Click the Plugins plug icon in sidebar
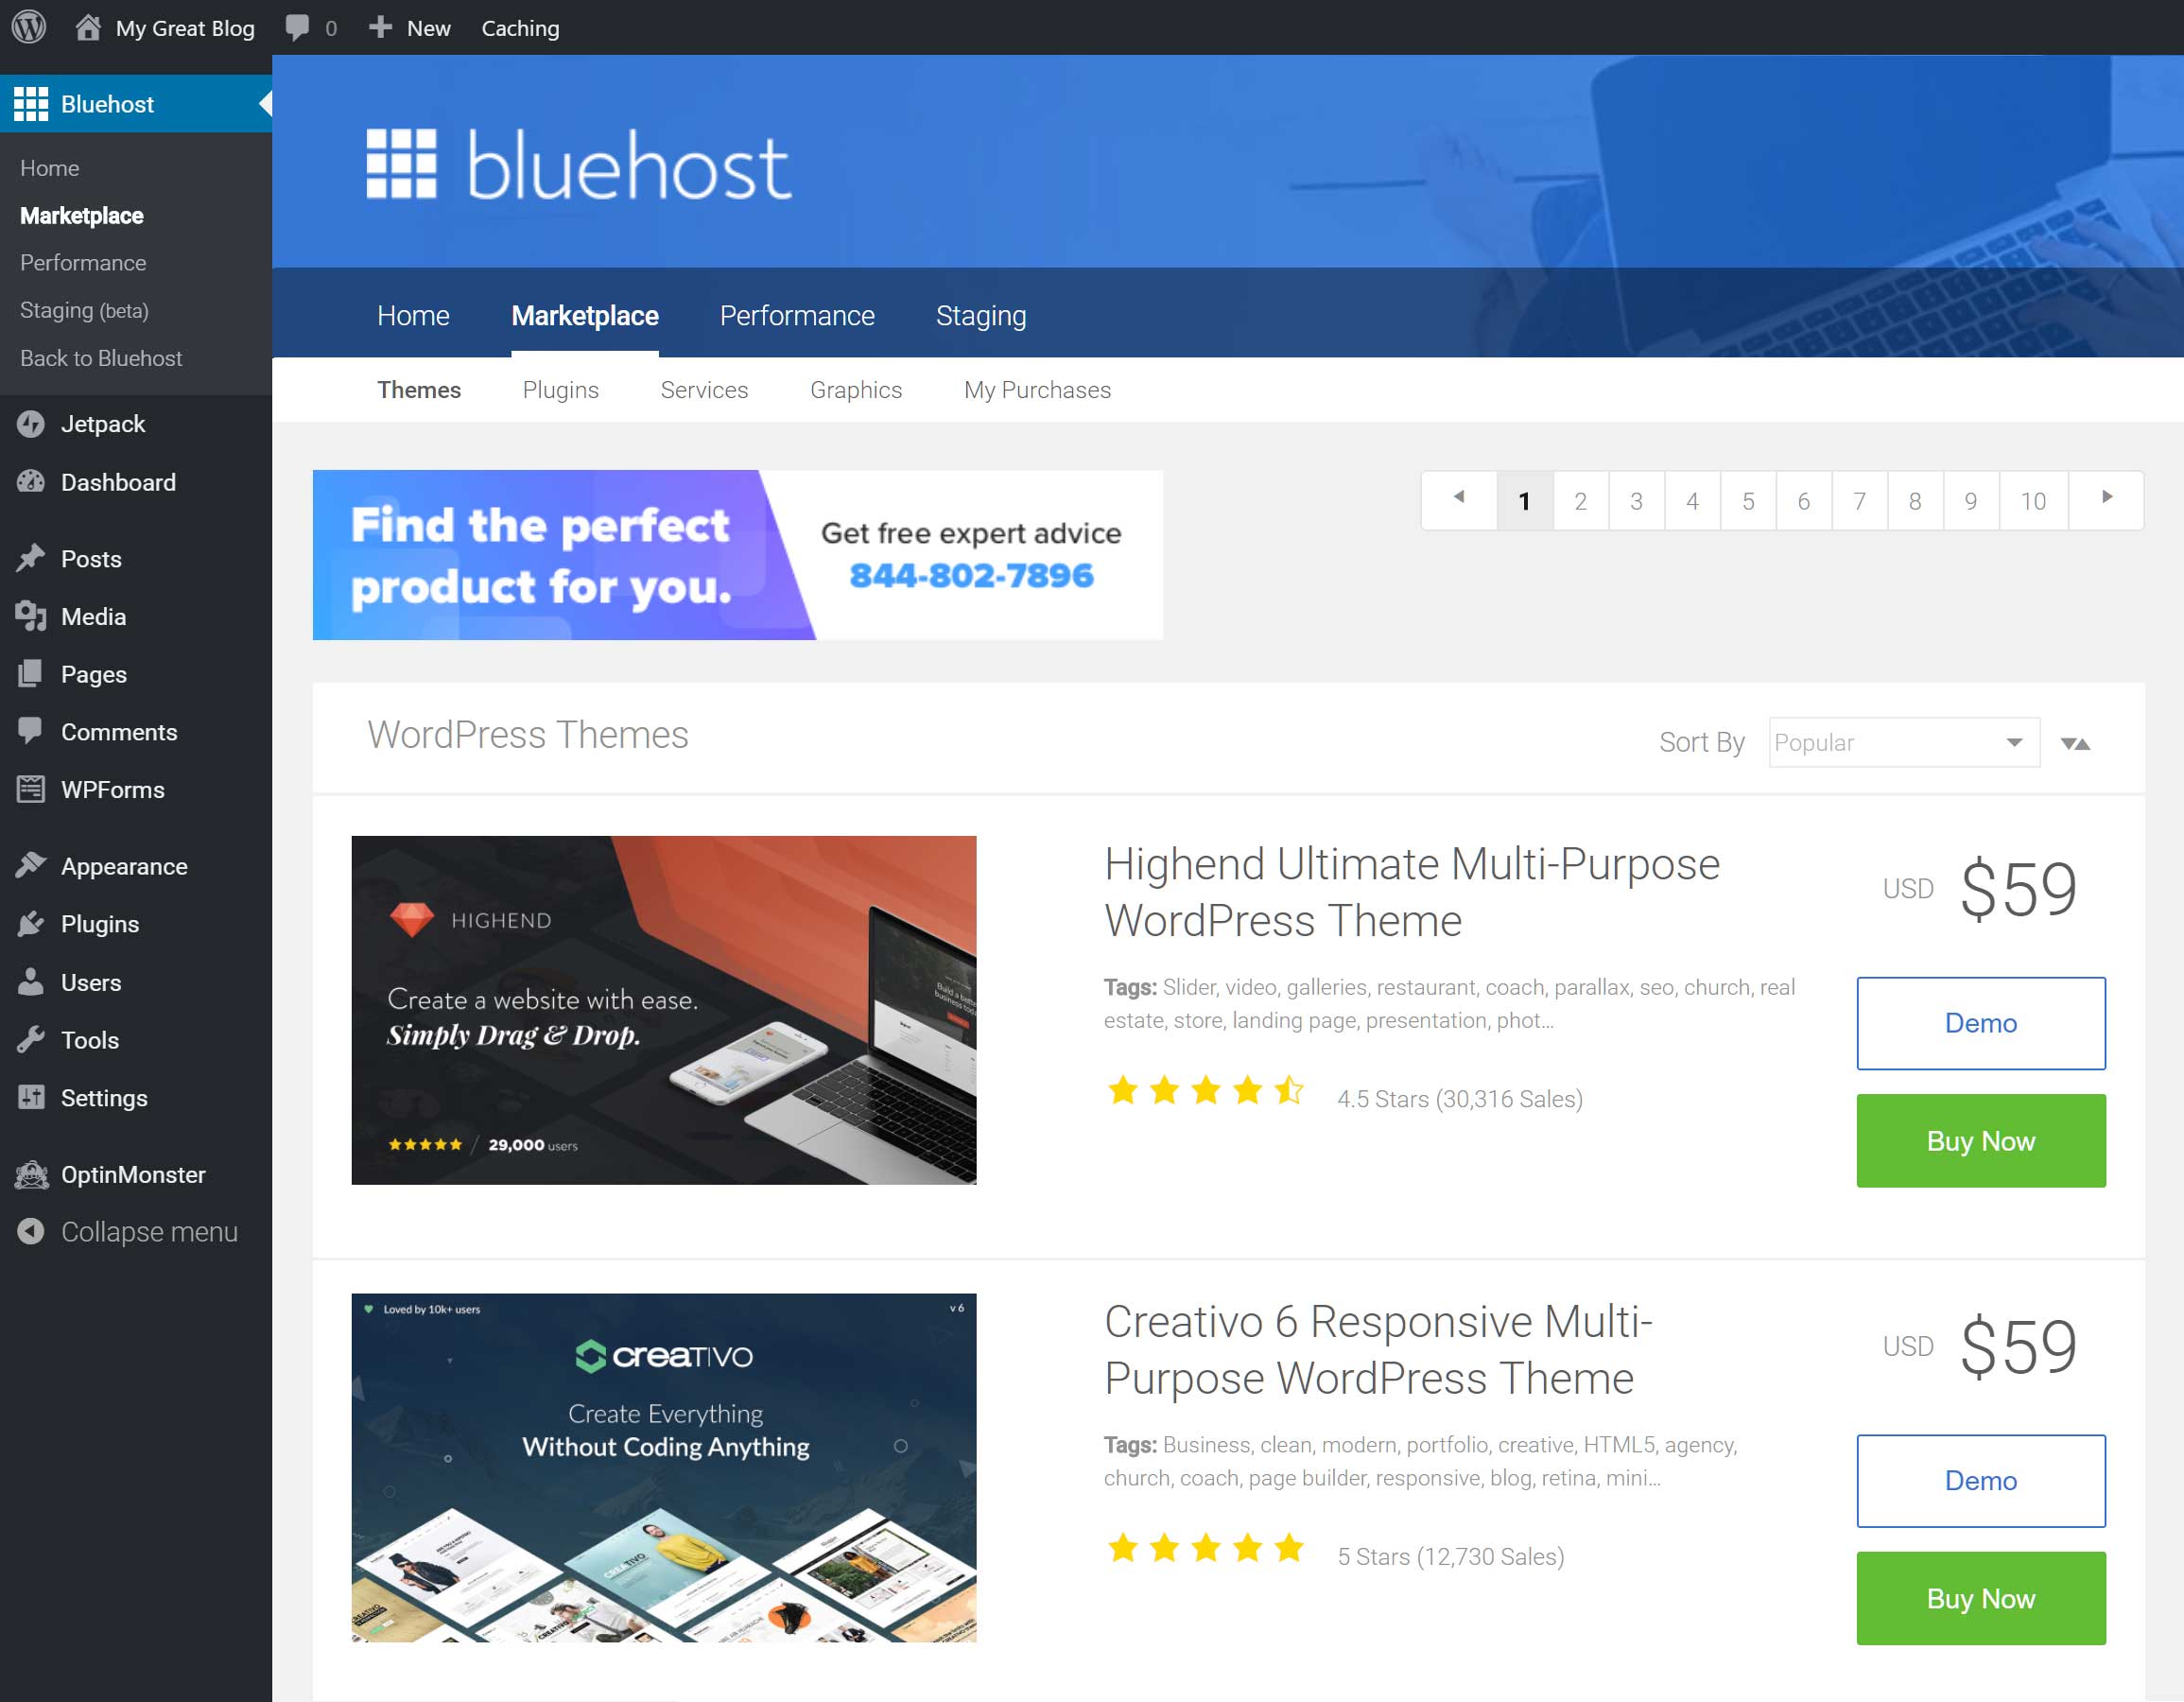 click(x=31, y=923)
